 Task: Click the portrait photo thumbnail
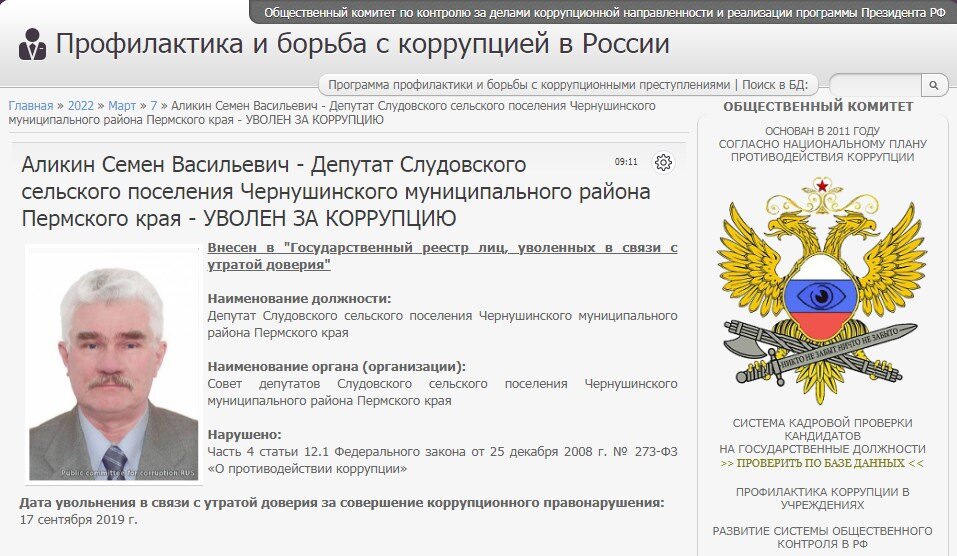[x=114, y=363]
